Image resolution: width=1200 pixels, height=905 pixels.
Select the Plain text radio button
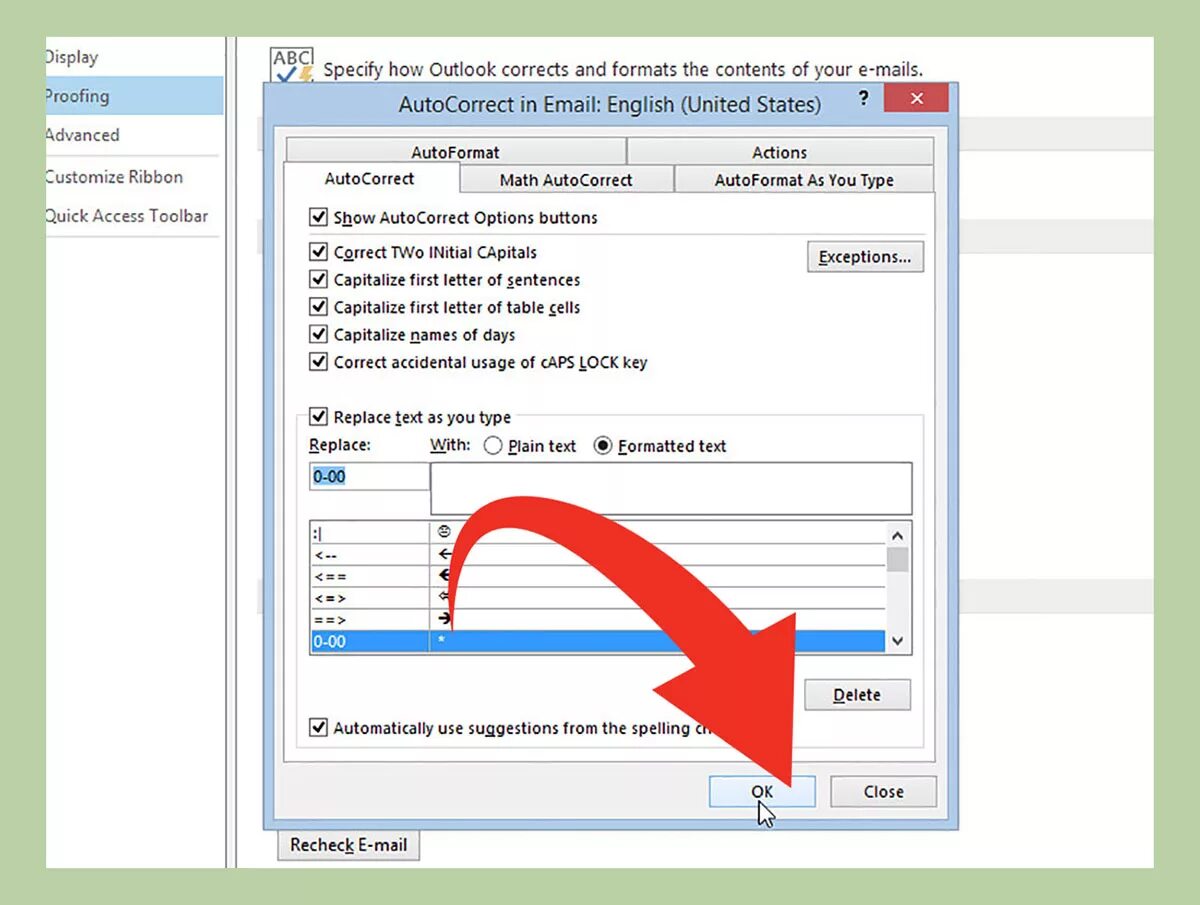point(493,446)
